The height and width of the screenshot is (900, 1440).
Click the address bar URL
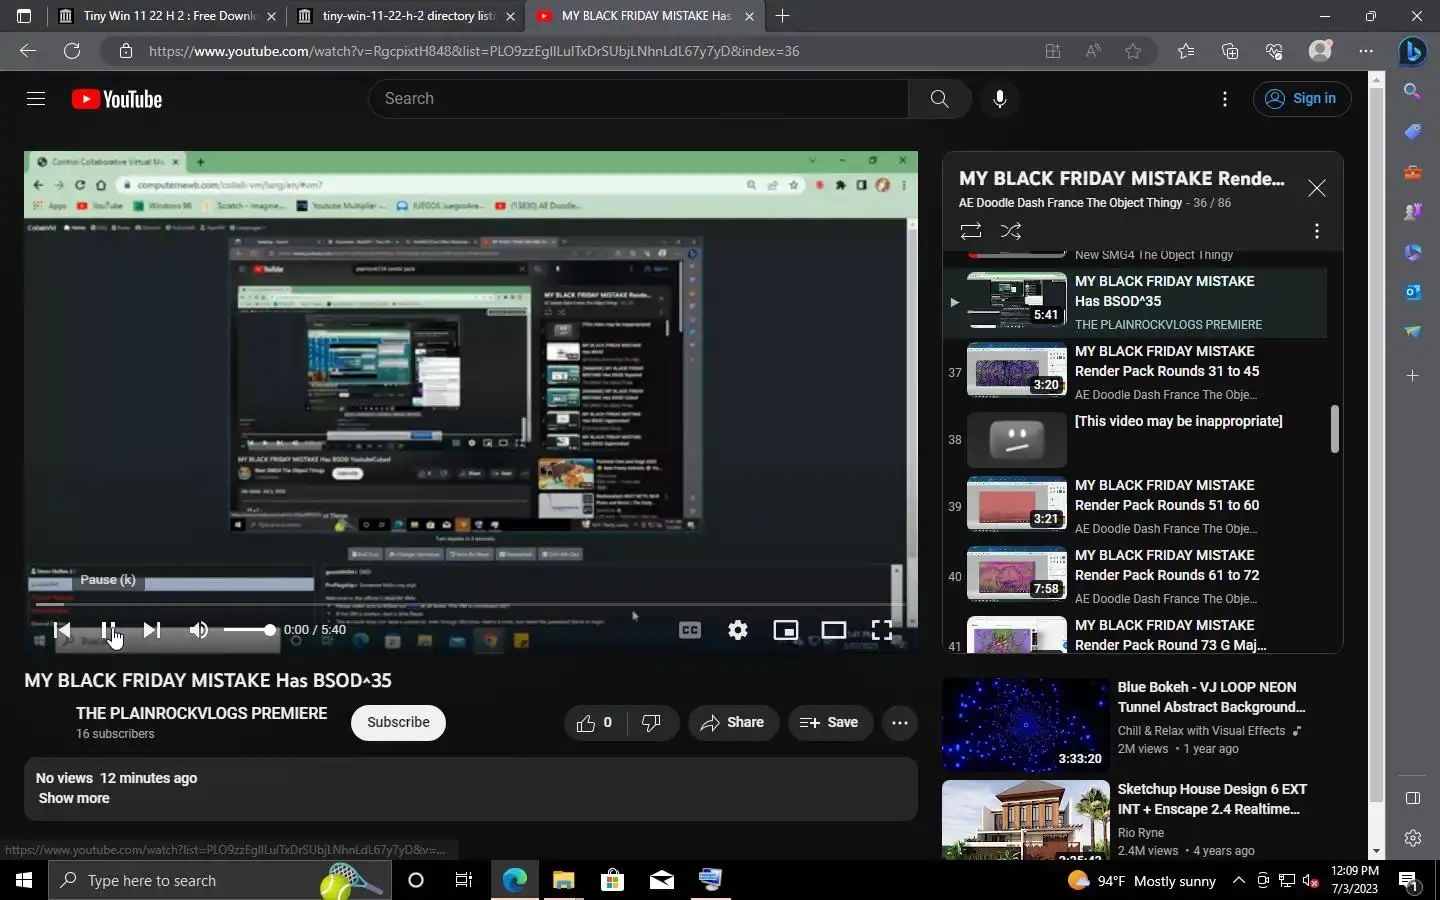474,51
